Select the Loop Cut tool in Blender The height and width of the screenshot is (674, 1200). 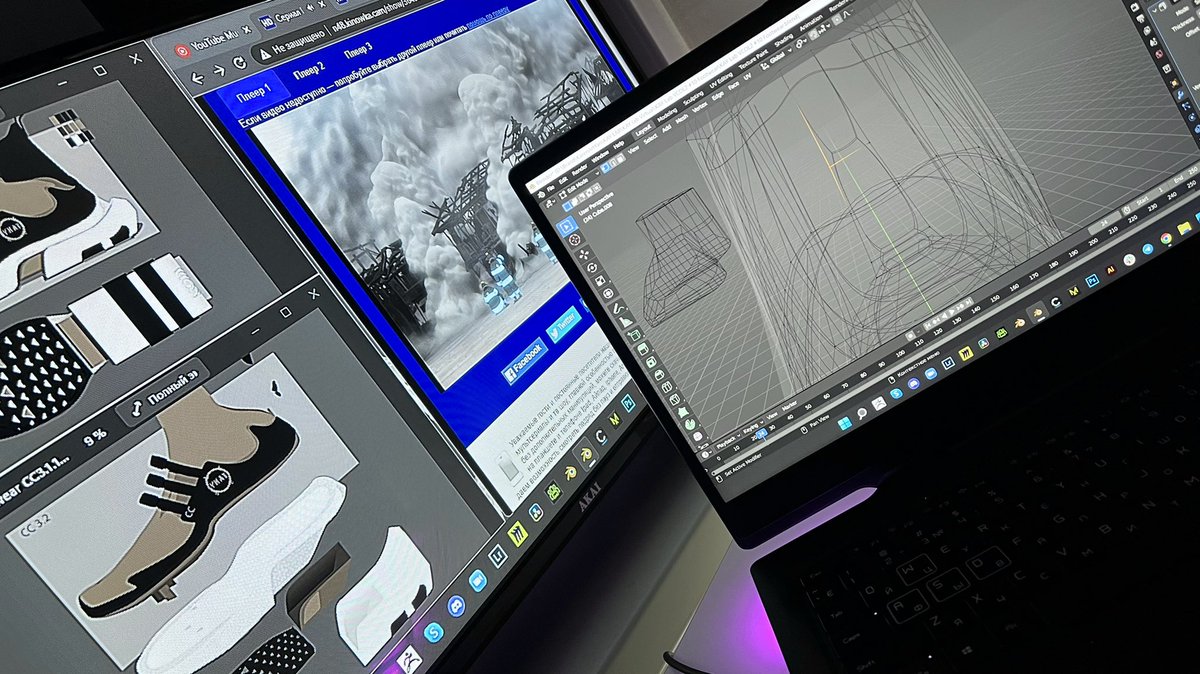(667, 387)
